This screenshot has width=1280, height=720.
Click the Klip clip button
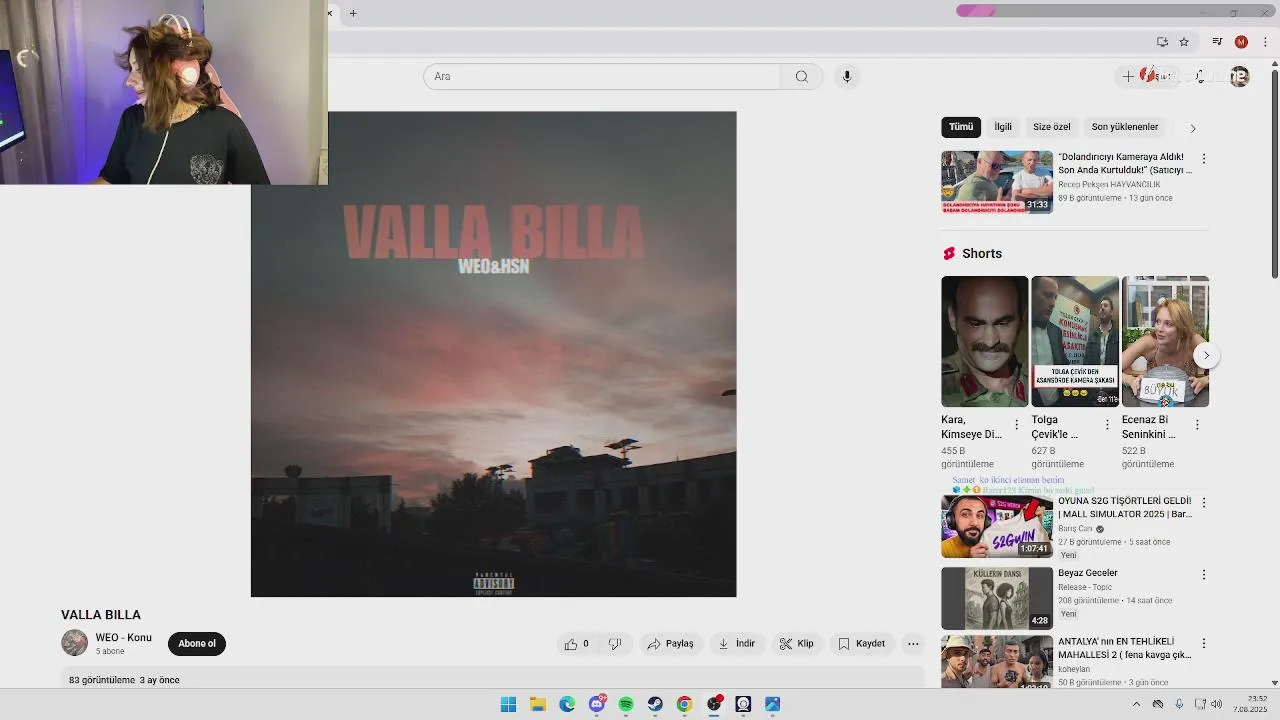click(x=796, y=644)
